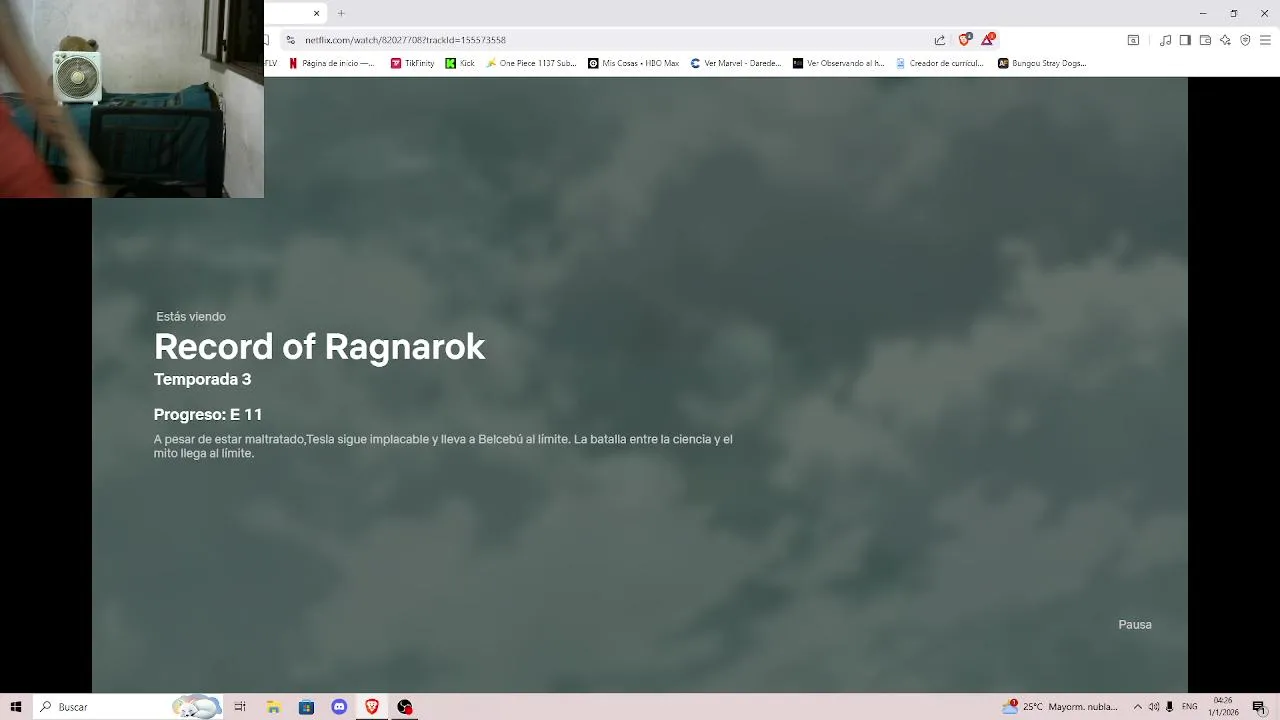Restore down the browser window

pos(1234,13)
